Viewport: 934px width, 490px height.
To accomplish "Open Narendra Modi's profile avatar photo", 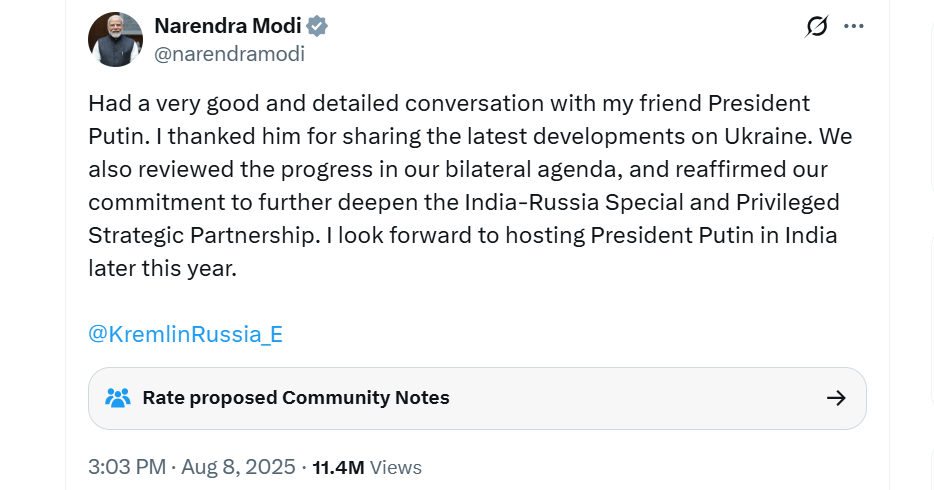I will (x=116, y=39).
